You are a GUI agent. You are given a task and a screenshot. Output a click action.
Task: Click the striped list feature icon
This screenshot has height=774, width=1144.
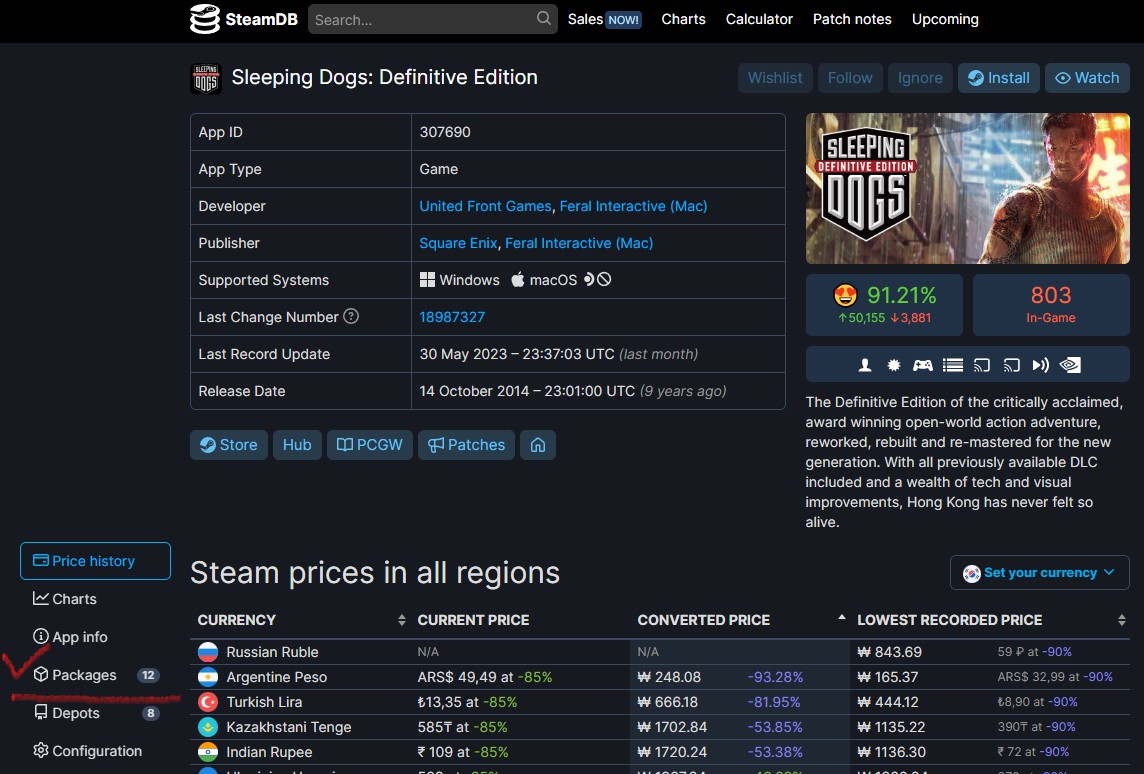click(953, 365)
